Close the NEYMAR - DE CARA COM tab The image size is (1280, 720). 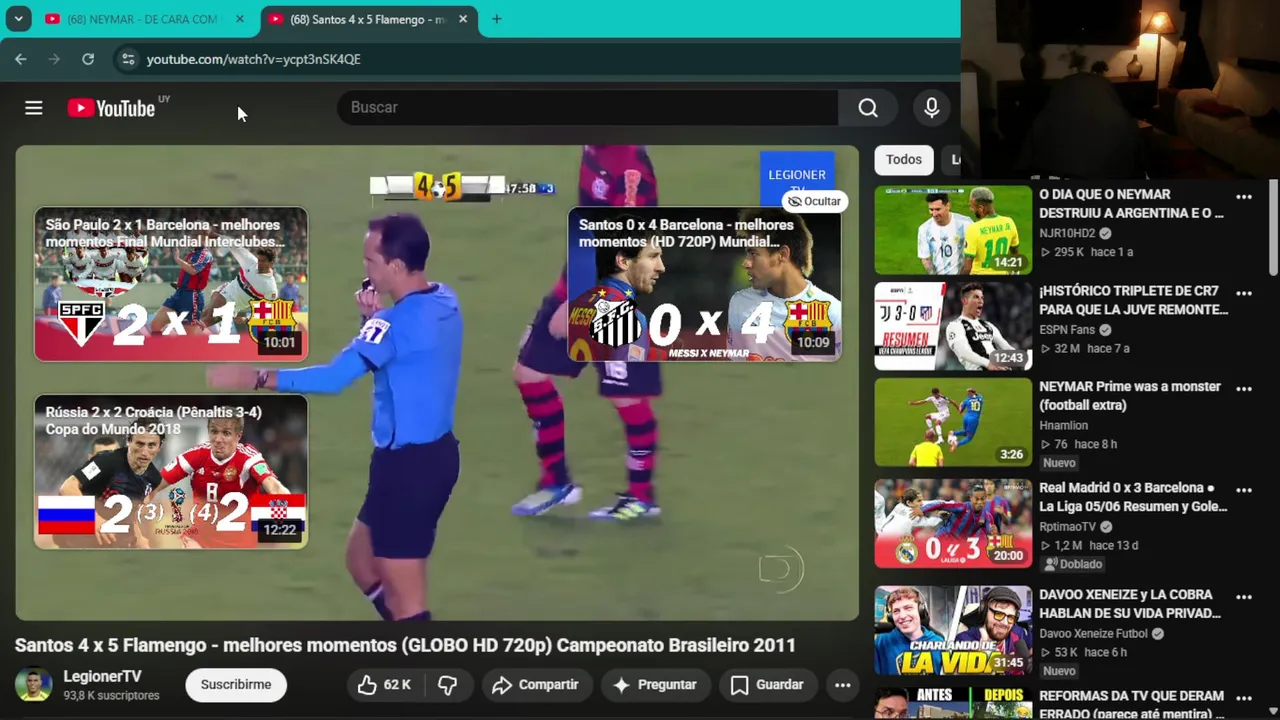point(240,19)
